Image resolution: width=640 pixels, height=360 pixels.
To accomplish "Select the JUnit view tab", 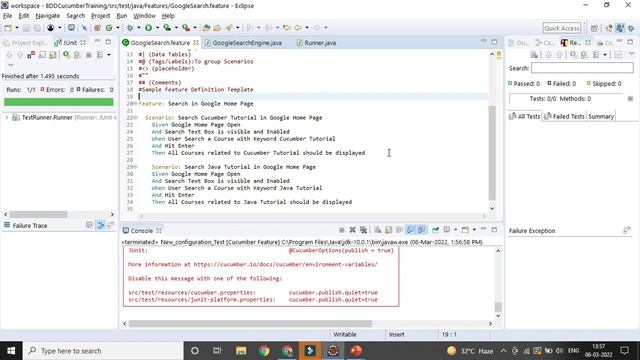I will pos(70,42).
